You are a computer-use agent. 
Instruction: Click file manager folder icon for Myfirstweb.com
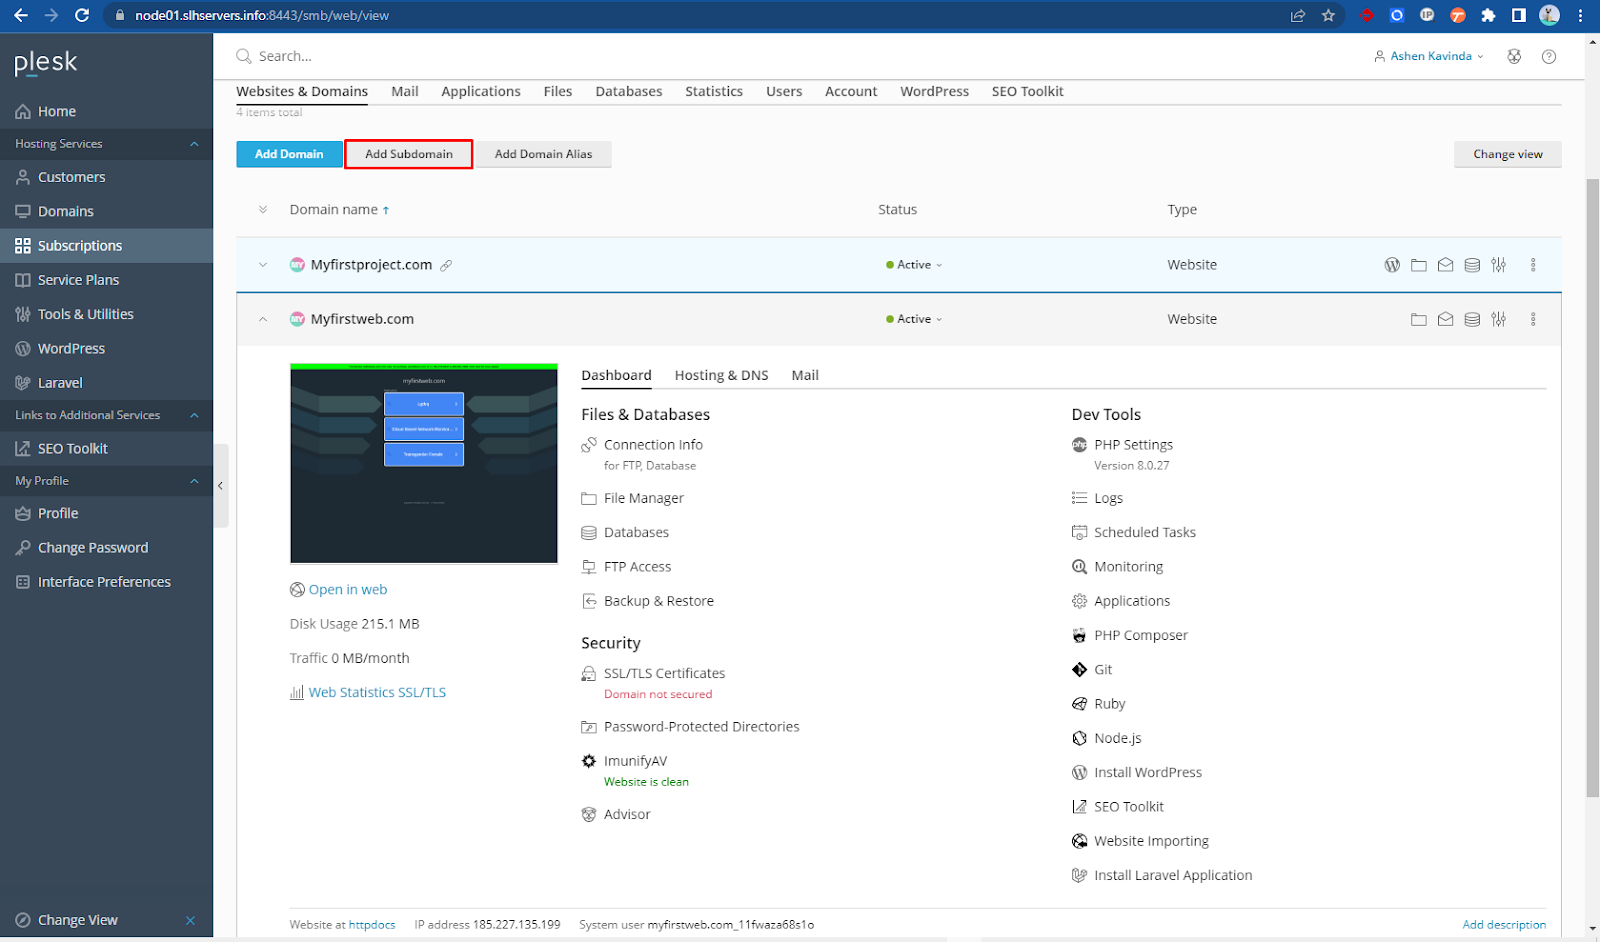(1418, 320)
